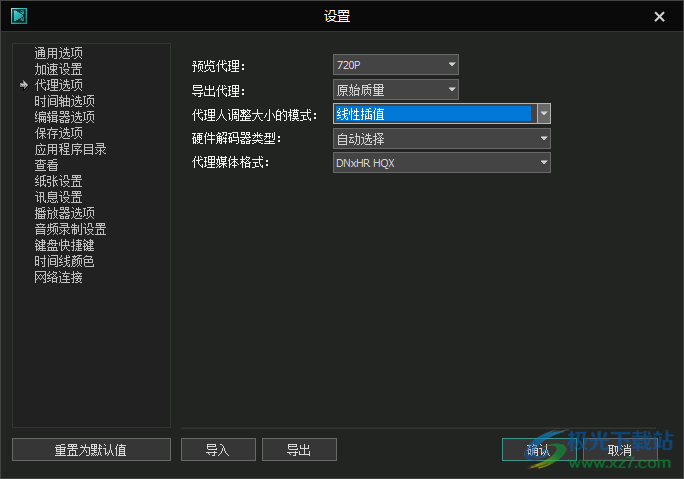Screen dimensions: 684x479
Task: Confirm settings with 确认 button
Action: [539, 450]
